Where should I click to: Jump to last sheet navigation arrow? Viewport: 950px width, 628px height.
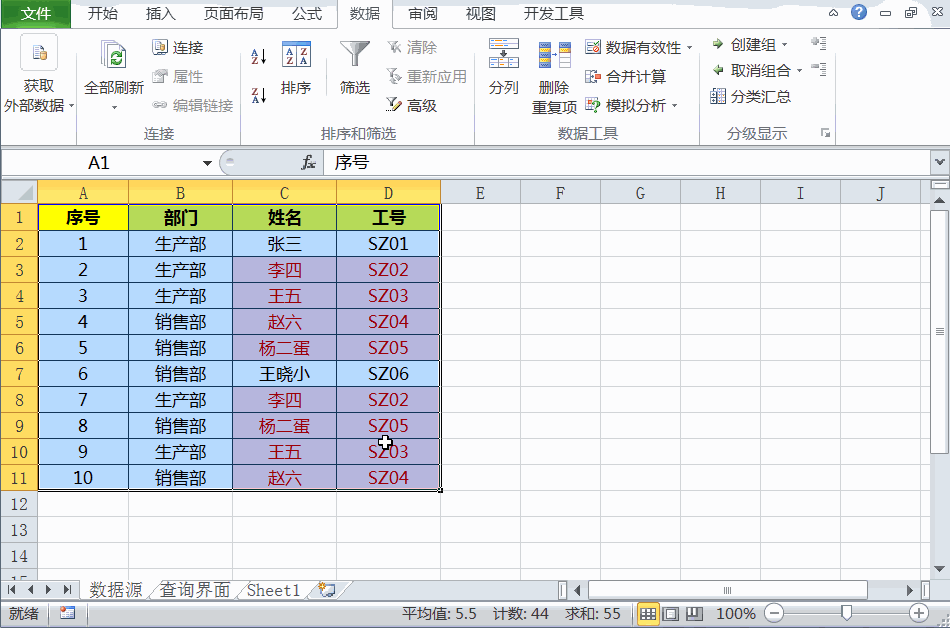(67, 590)
